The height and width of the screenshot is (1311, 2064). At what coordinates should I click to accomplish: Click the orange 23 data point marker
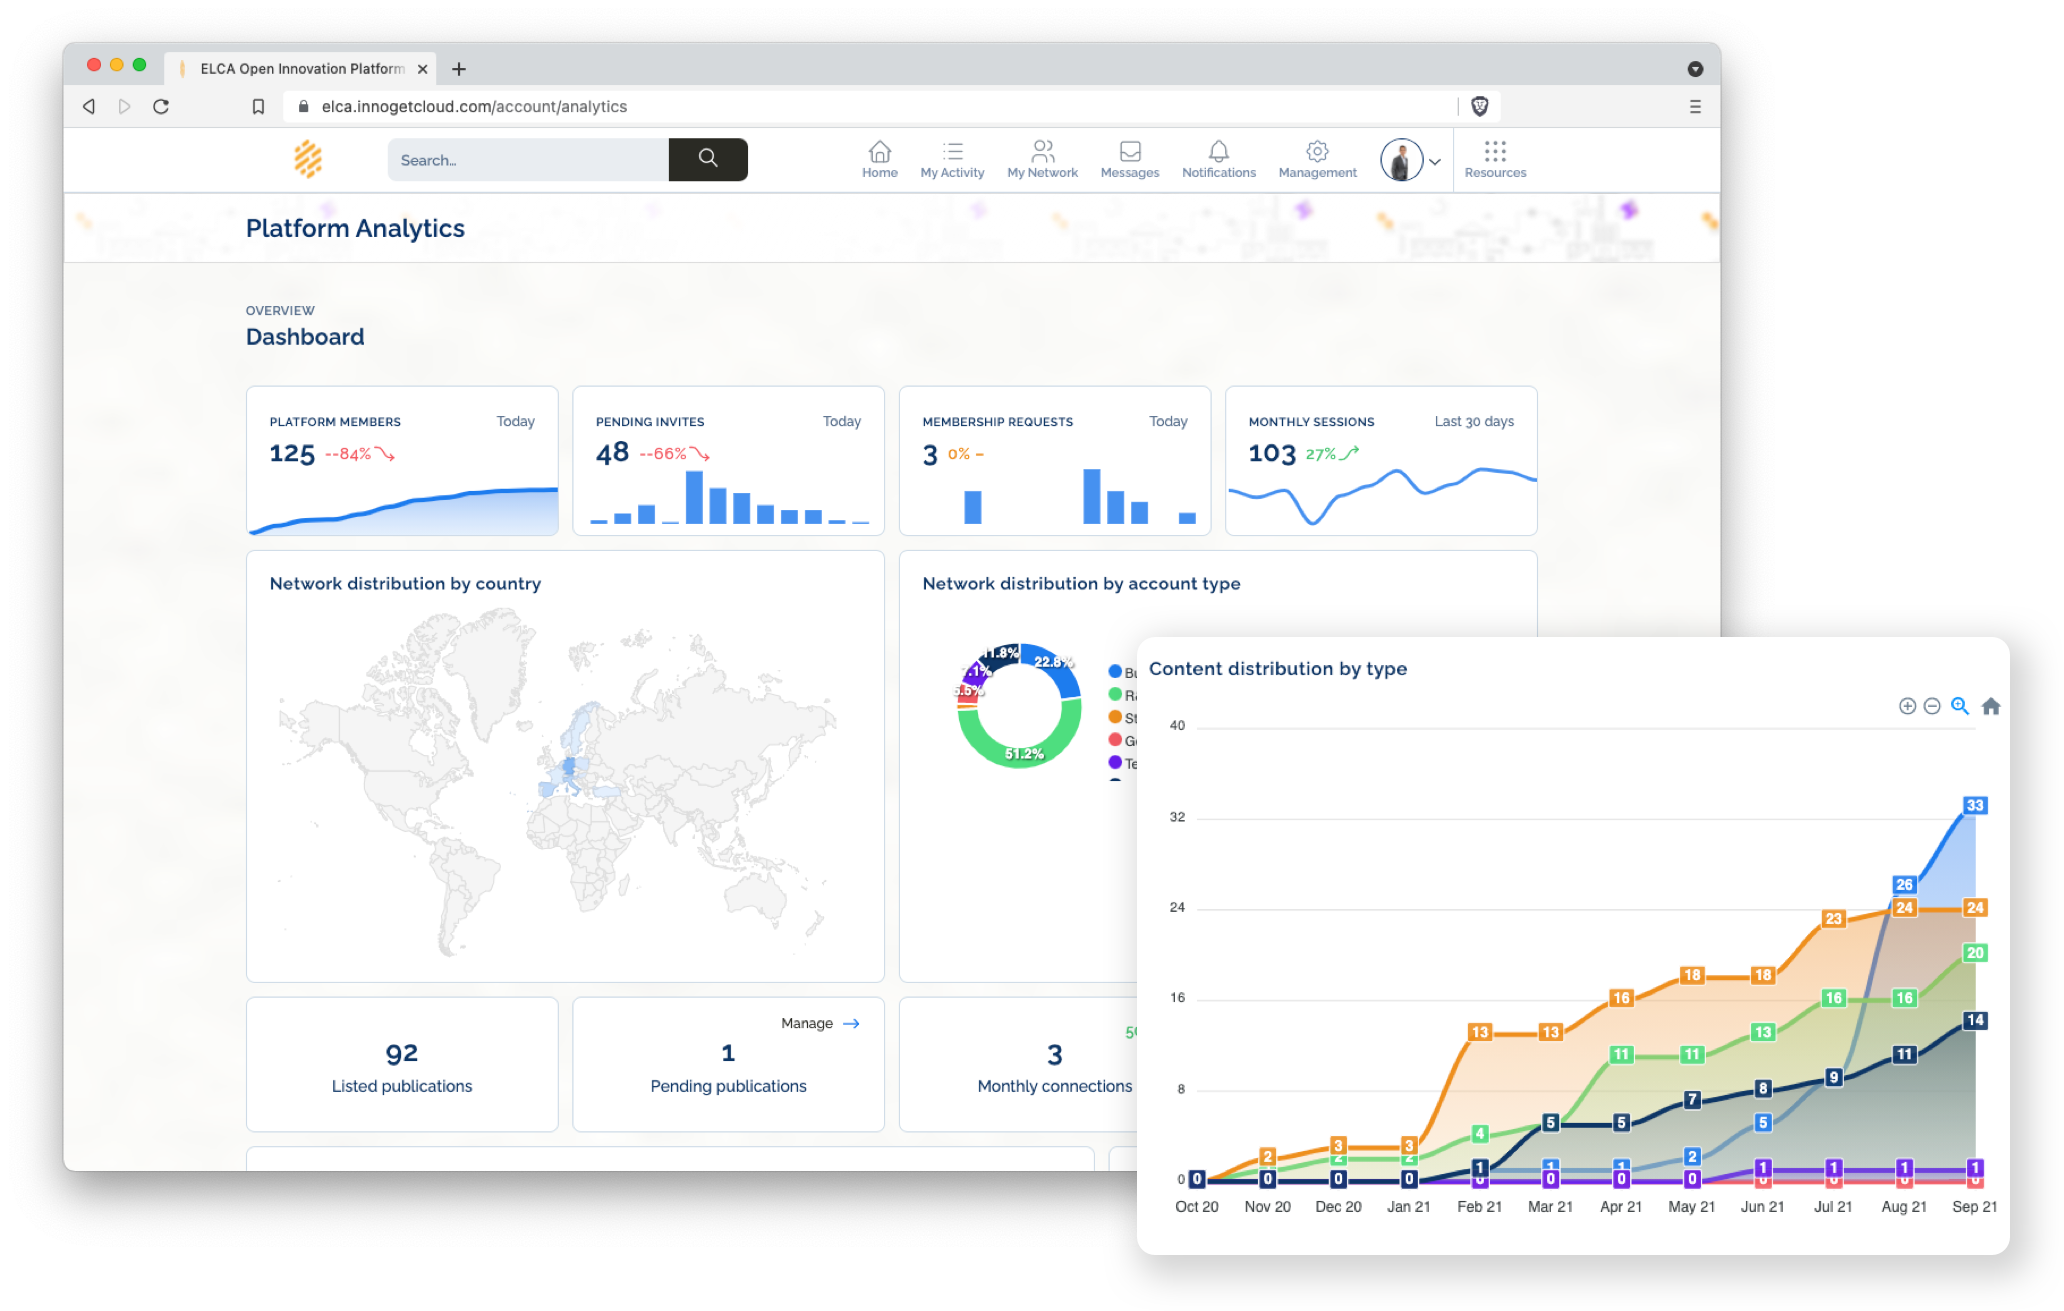pos(1832,919)
